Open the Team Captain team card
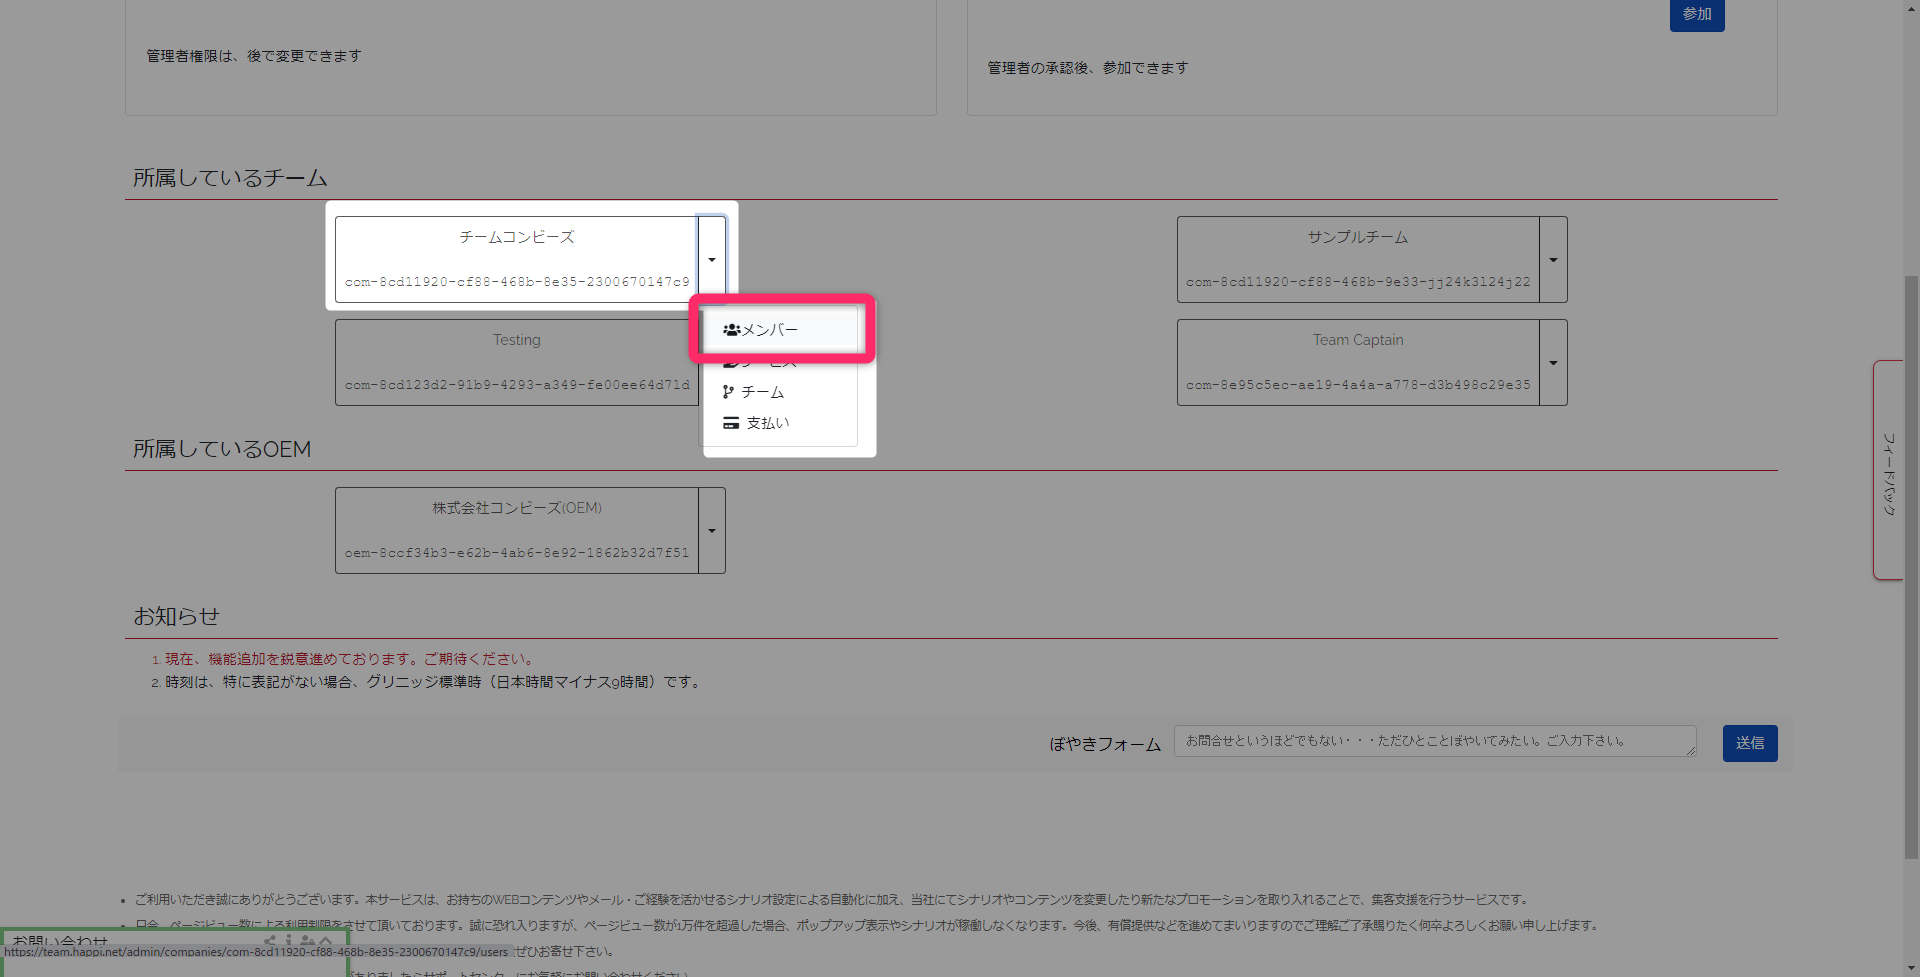 [1358, 362]
